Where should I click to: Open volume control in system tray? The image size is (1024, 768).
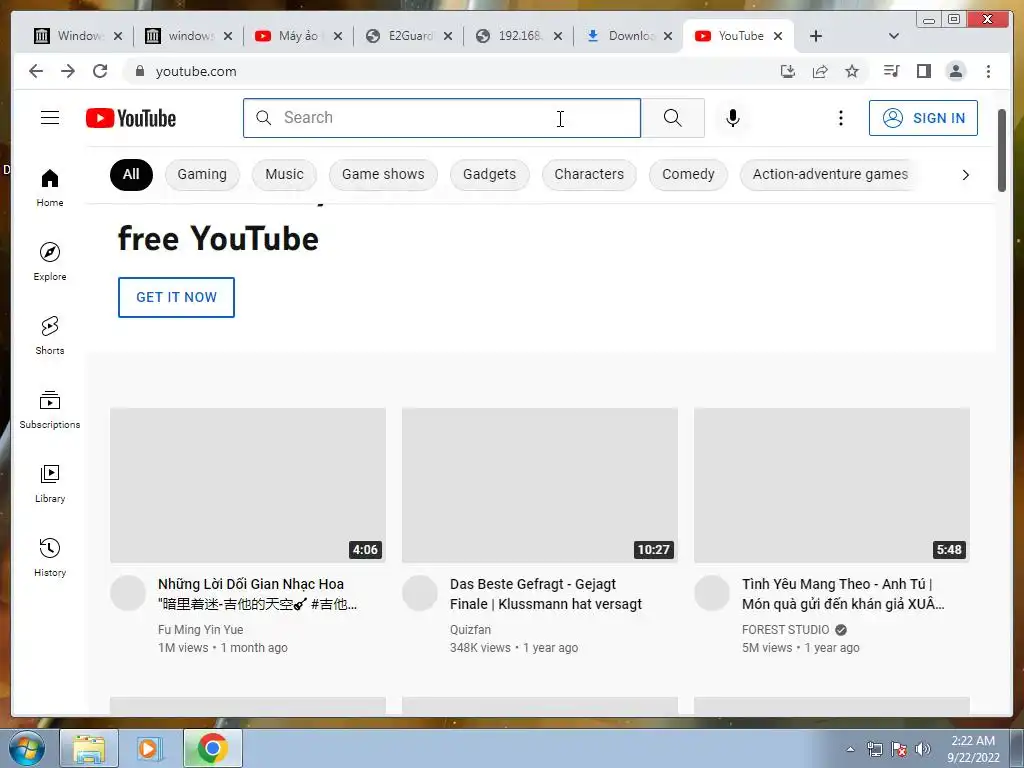tap(923, 749)
